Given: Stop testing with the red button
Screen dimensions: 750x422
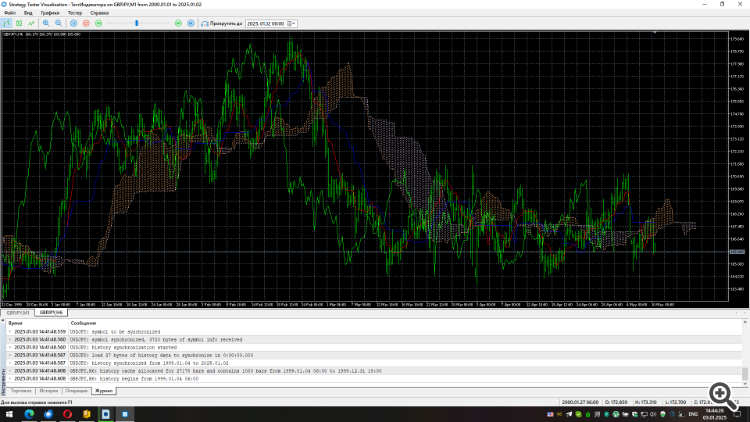Looking at the screenshot, I should (x=86, y=23).
